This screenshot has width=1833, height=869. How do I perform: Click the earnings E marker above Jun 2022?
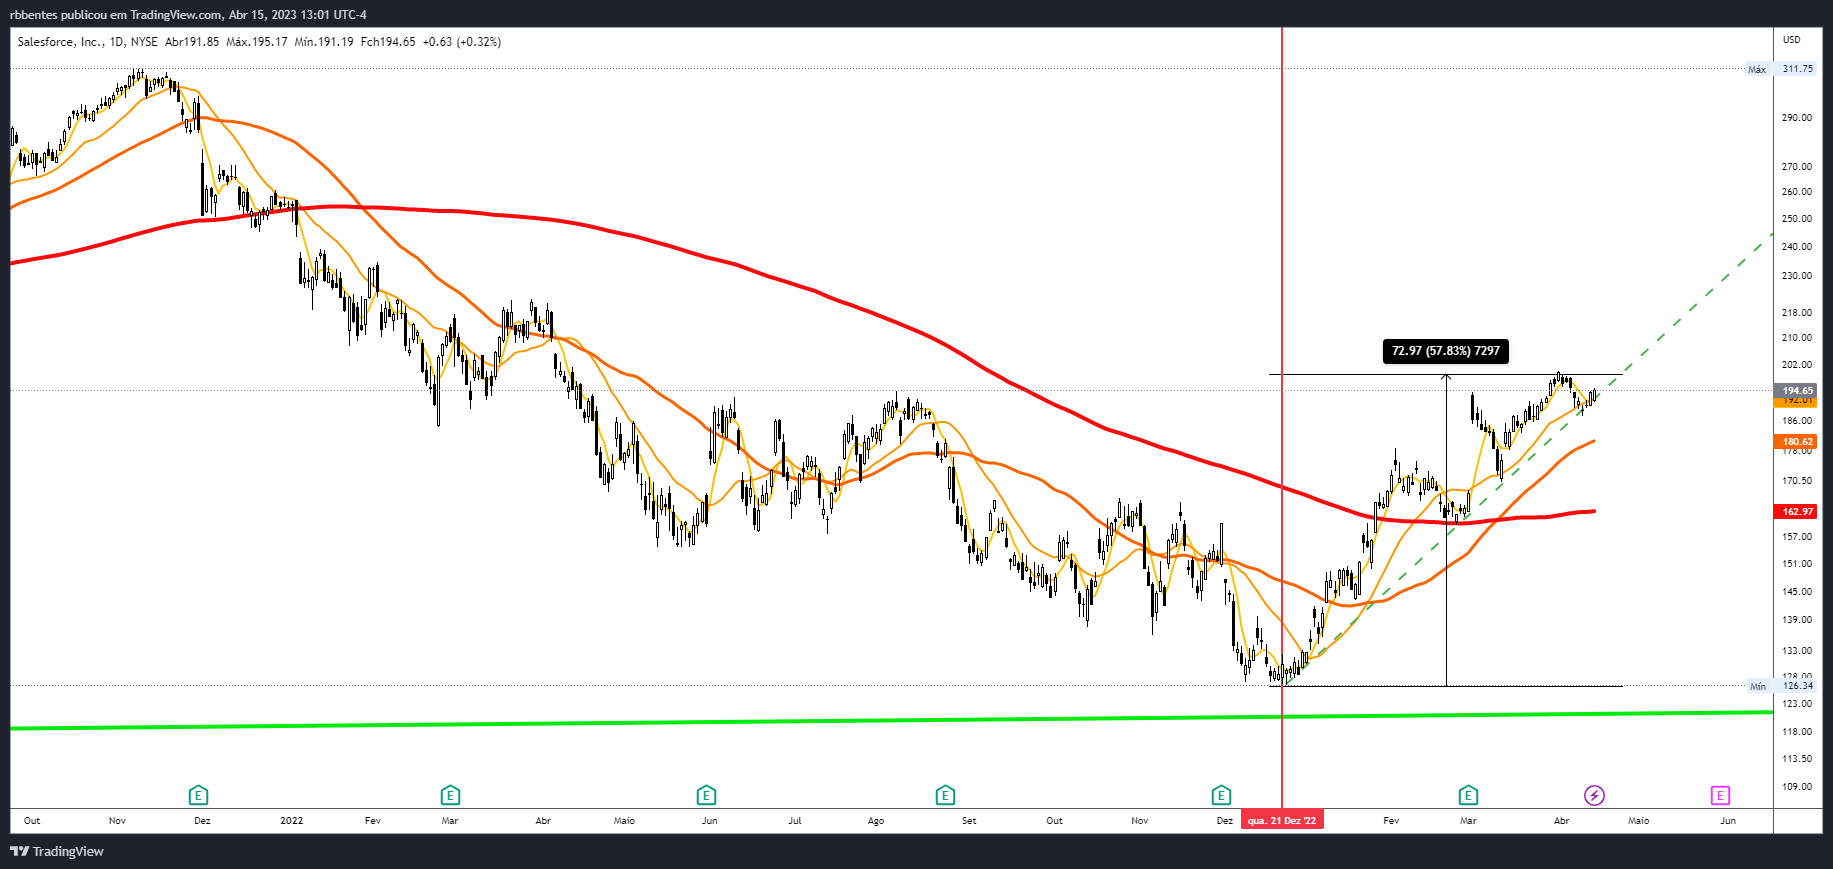[x=706, y=796]
